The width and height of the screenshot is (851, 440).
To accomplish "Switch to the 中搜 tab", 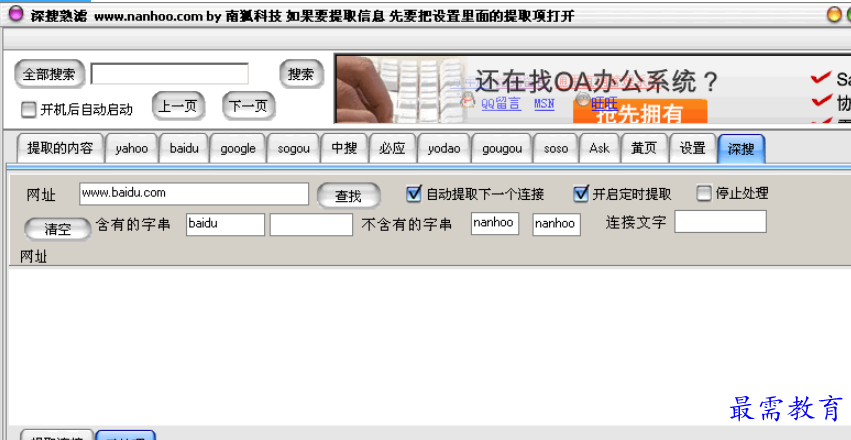I will [x=345, y=148].
